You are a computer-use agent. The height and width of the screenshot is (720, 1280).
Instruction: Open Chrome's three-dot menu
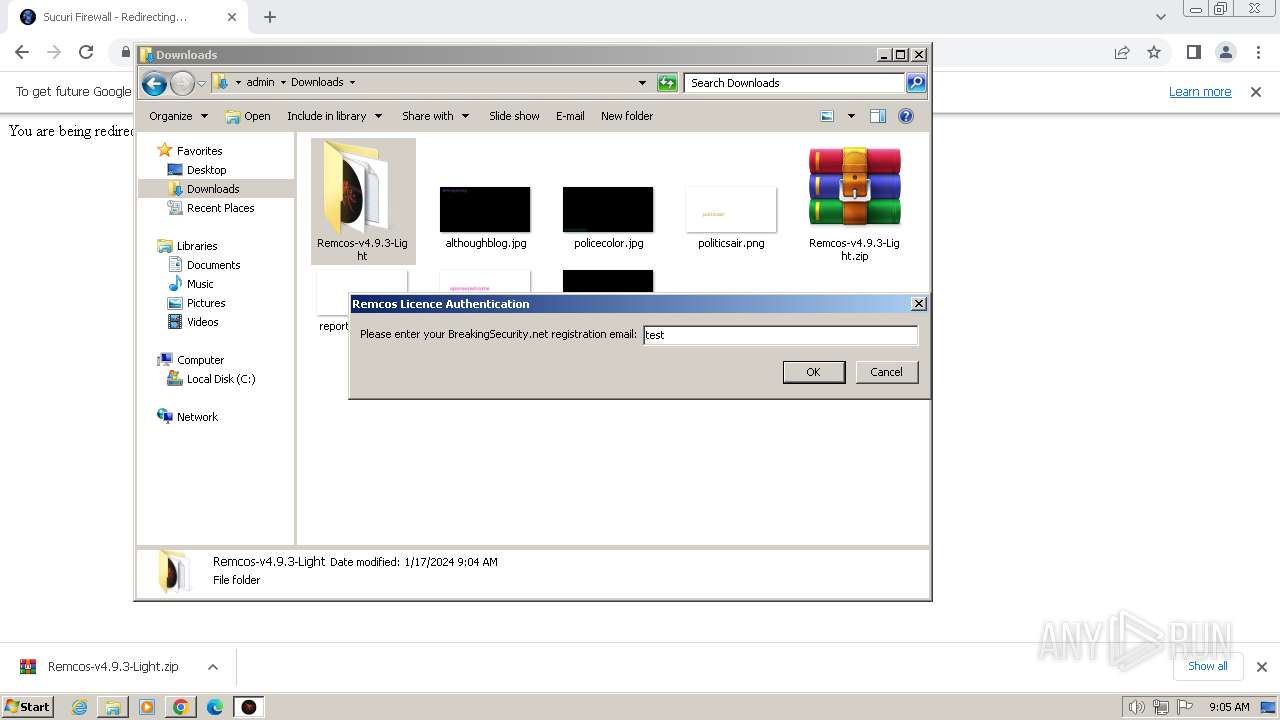coord(1257,52)
